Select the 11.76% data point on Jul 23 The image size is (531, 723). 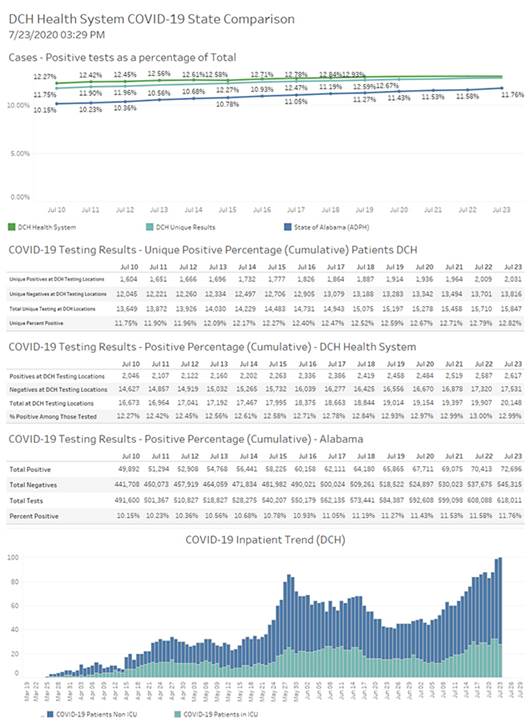[x=502, y=88]
